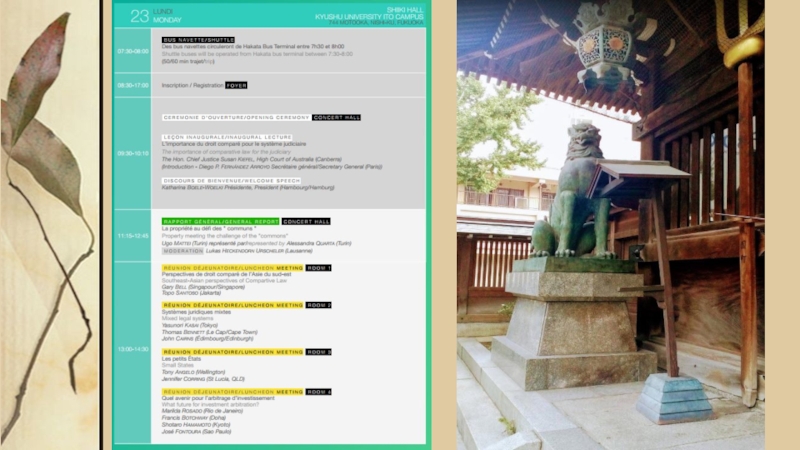This screenshot has width=800, height=450.
Task: Select the FOYER tag beside Registration
Action: point(236,86)
